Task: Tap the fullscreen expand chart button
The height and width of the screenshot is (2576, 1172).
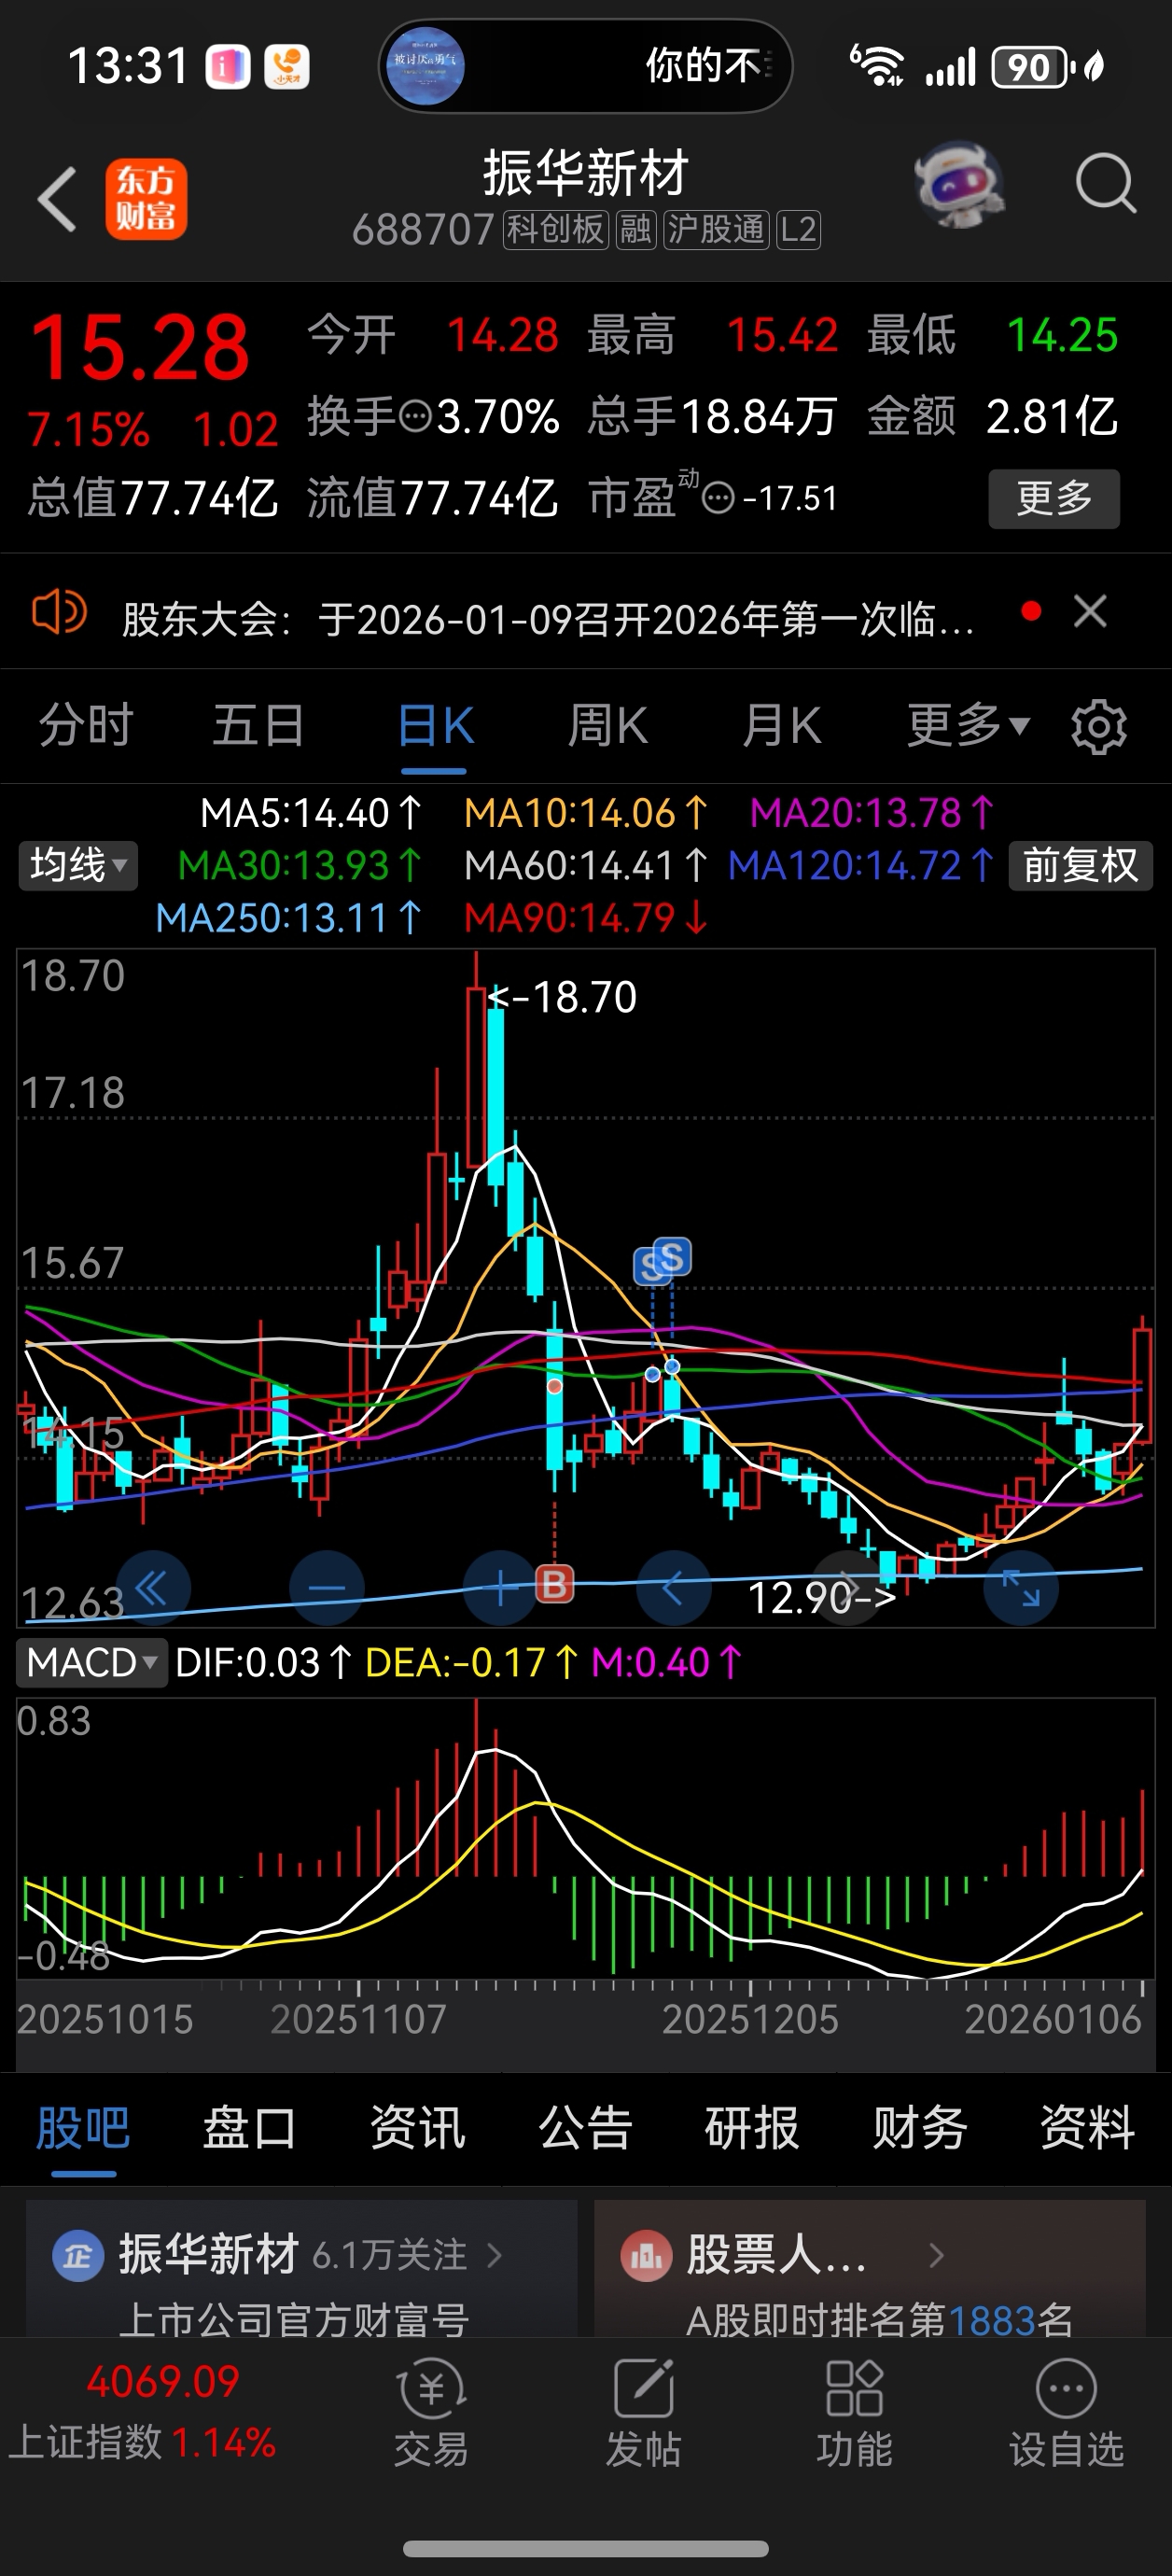Action: pyautogui.click(x=1021, y=1587)
